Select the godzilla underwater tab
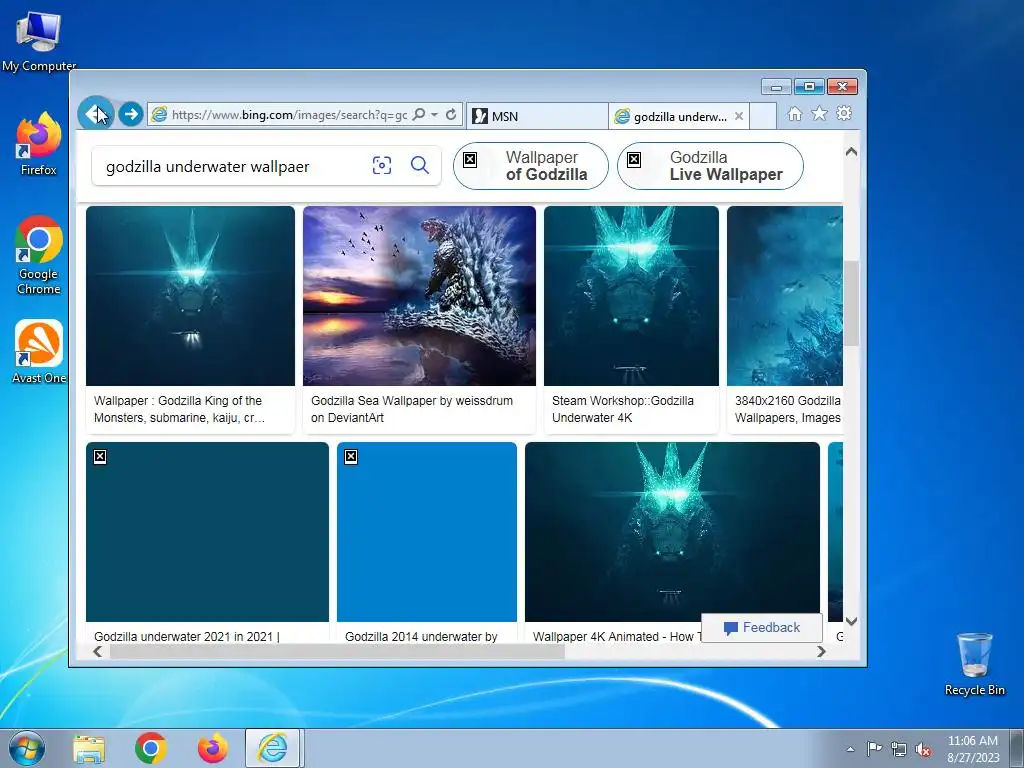The image size is (1024, 768). click(671, 116)
